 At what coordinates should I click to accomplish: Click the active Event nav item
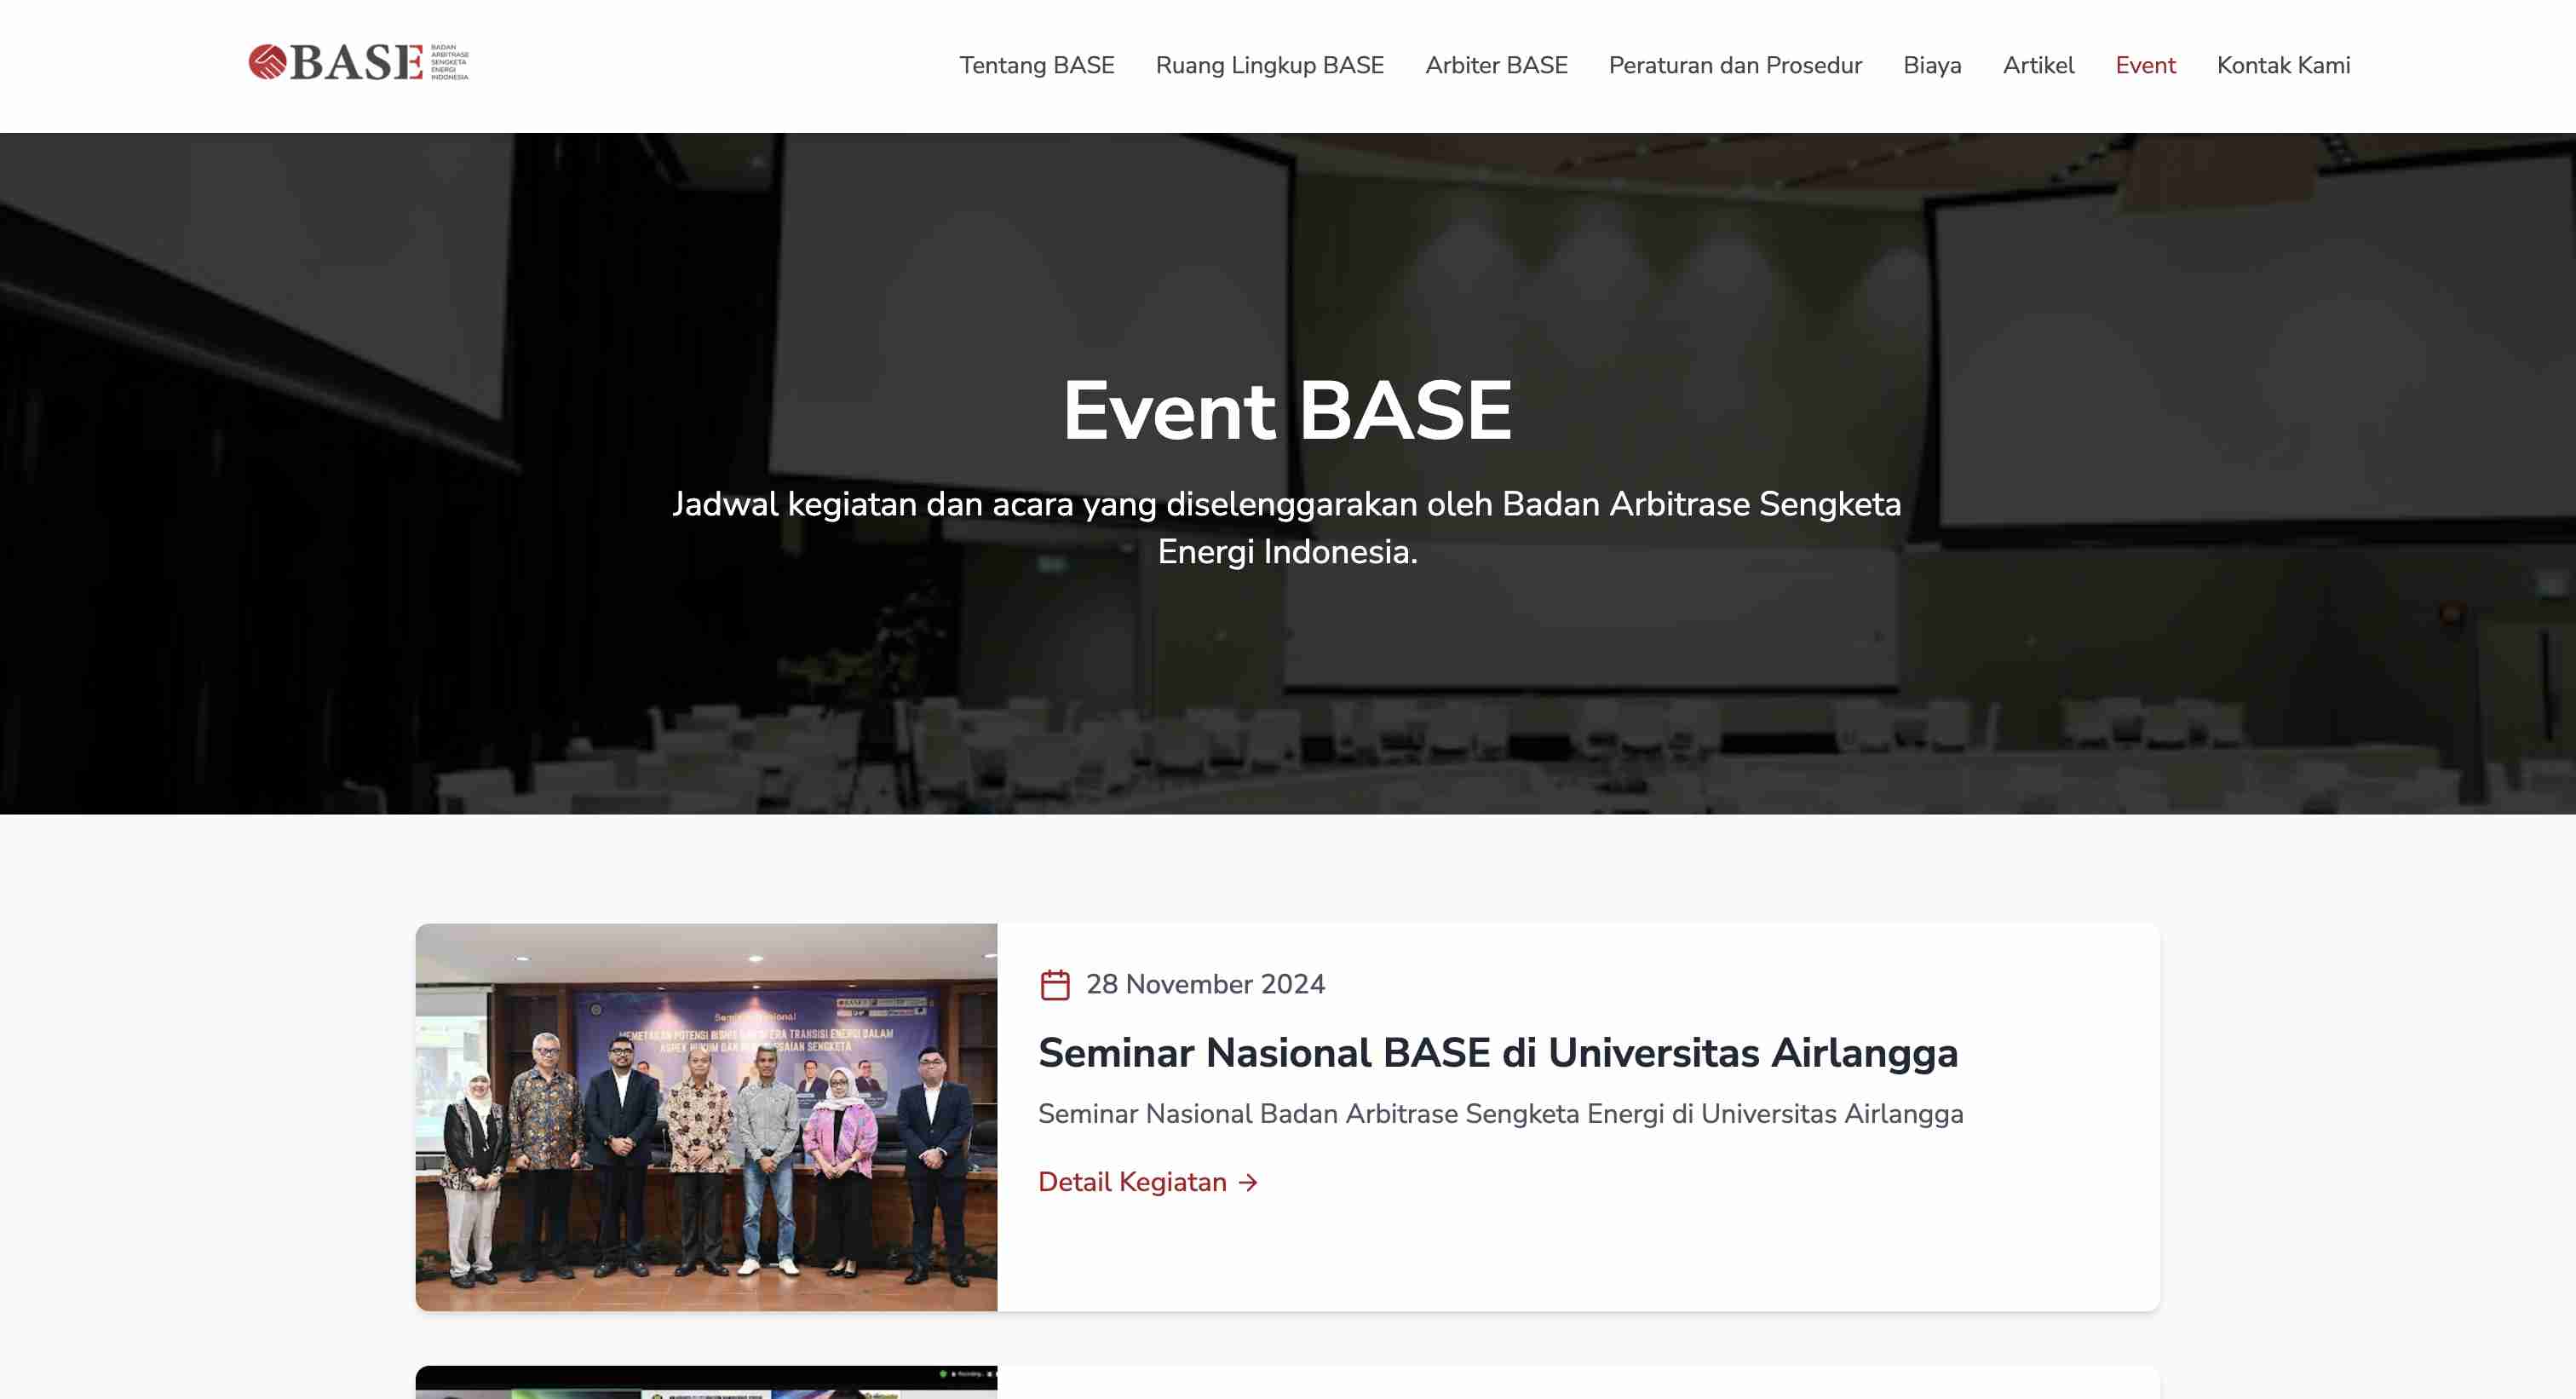(2145, 65)
